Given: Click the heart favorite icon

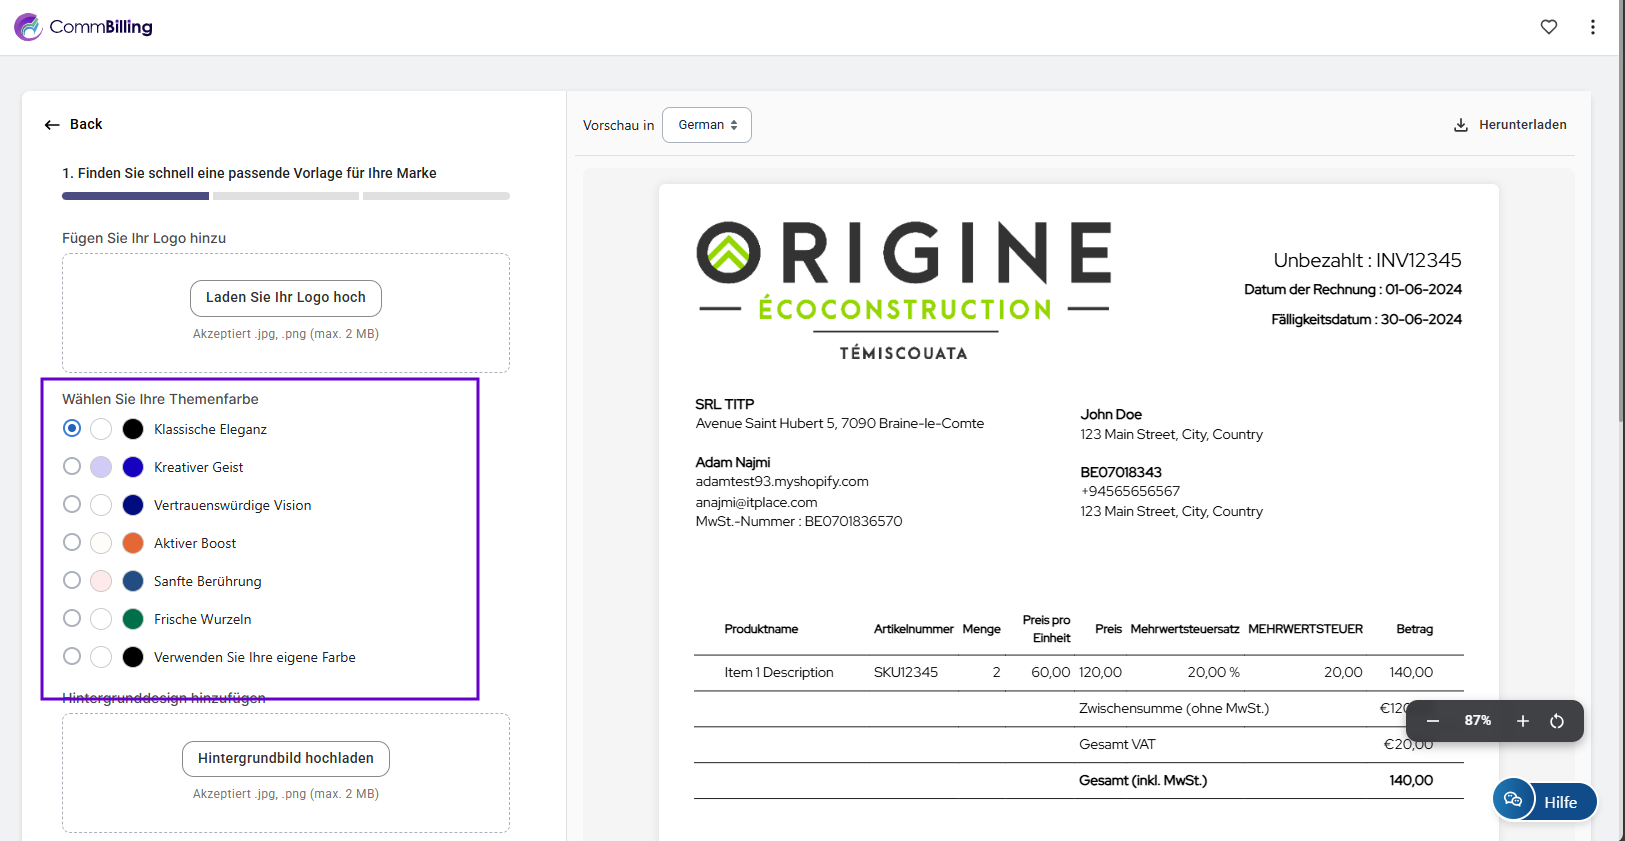Looking at the screenshot, I should coord(1548,27).
